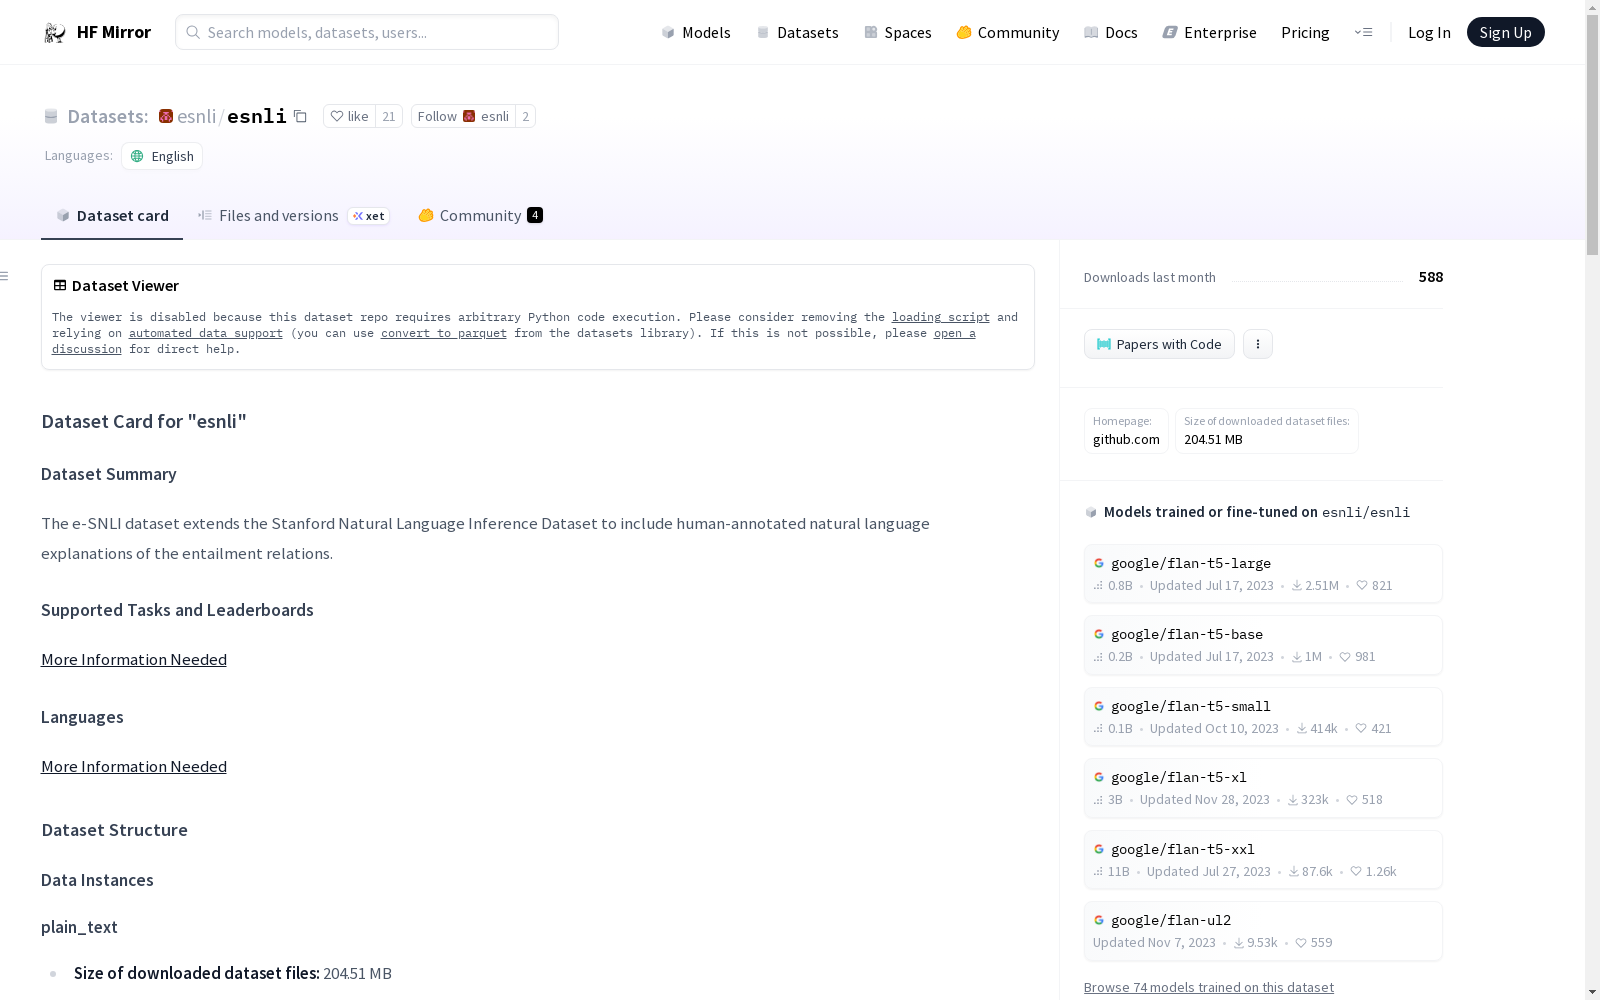Open convert to parquet link
Screen dimensions: 1600x1000
pyautogui.click(x=443, y=333)
